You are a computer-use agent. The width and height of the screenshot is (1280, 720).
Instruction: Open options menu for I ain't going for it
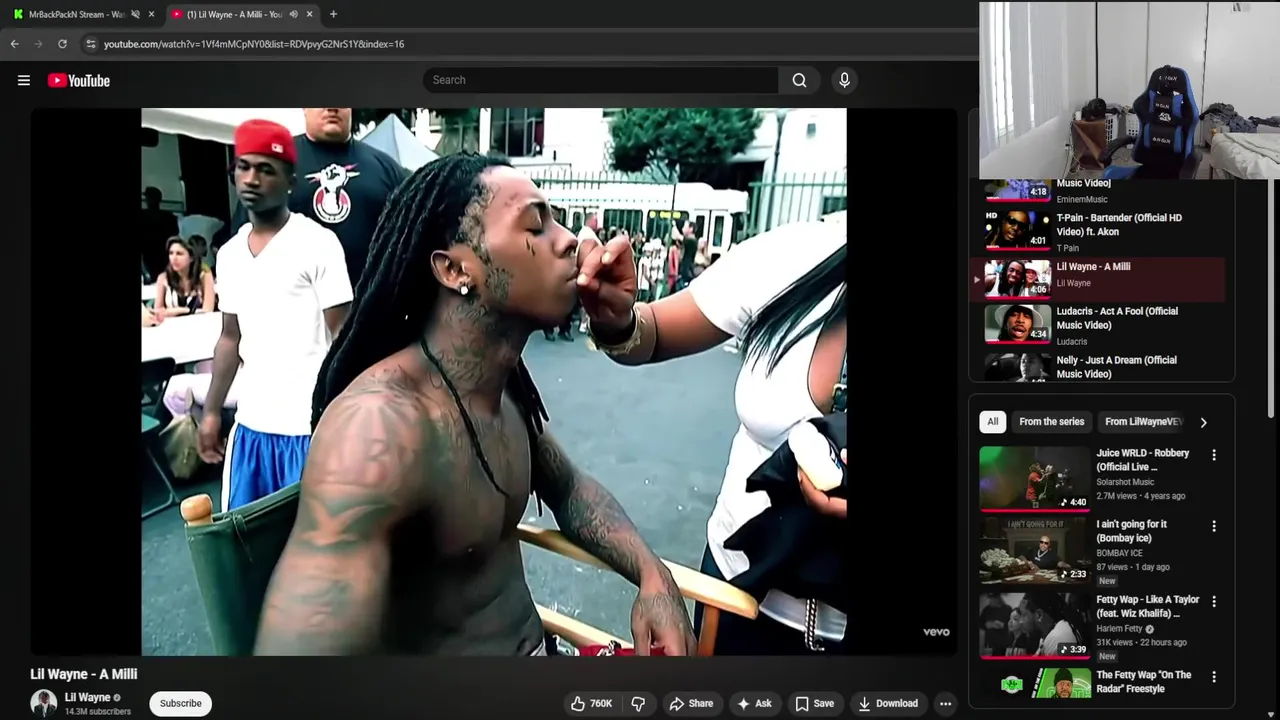pos(1214,526)
